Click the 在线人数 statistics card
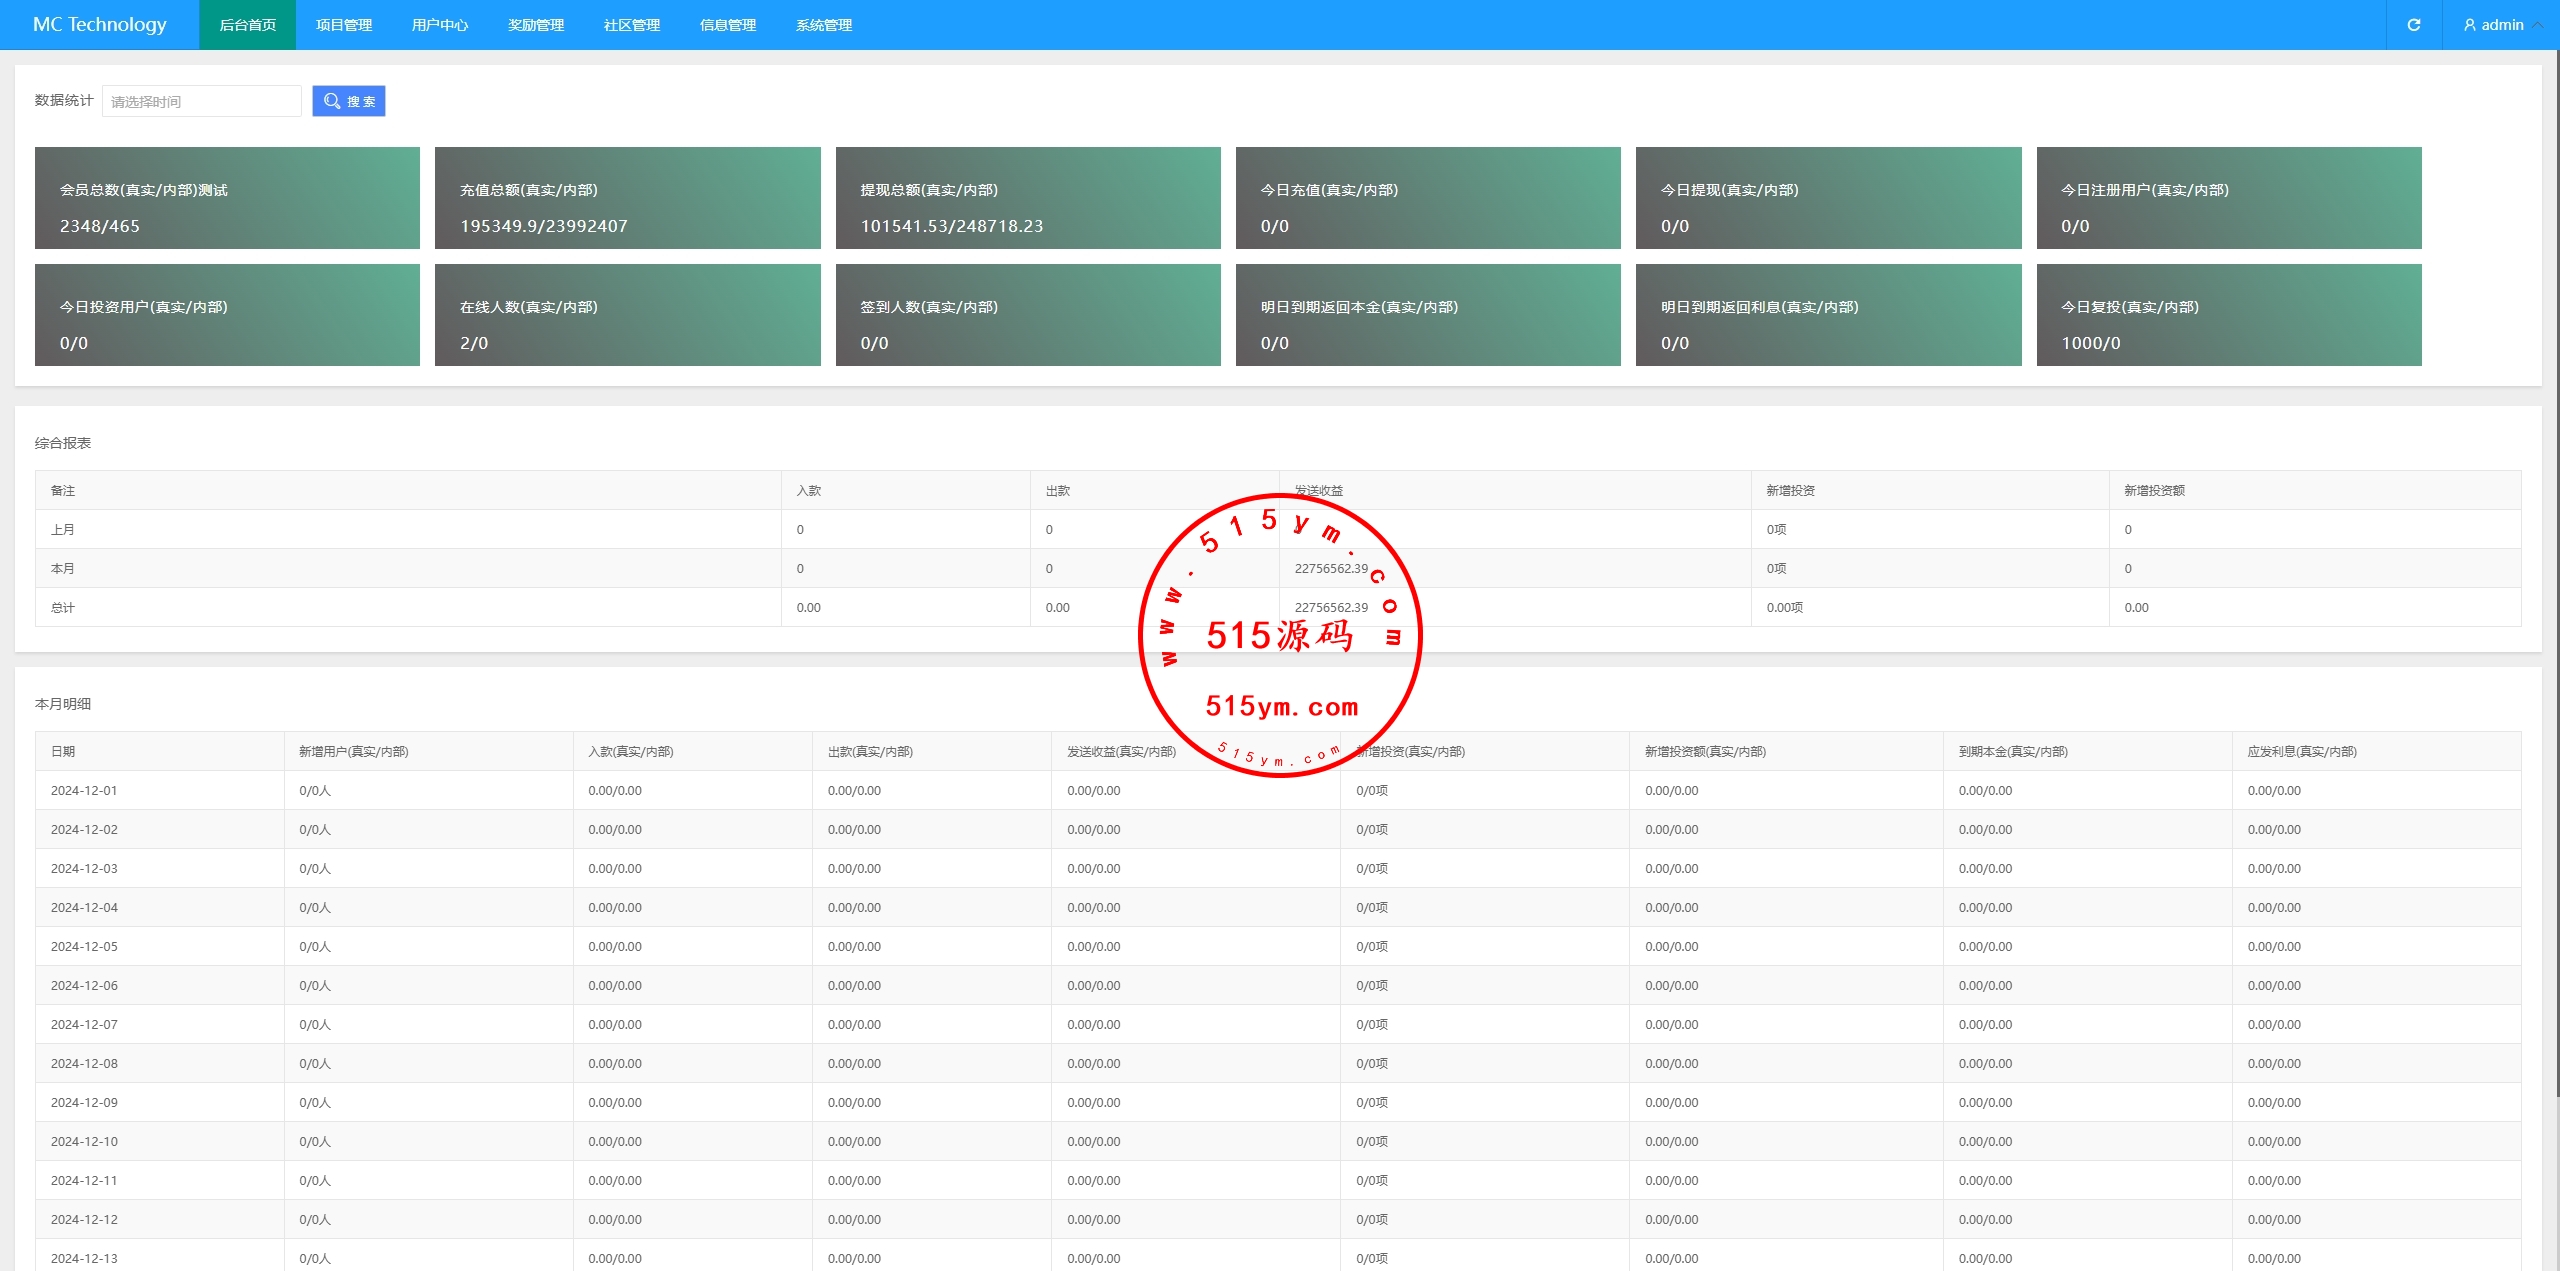This screenshot has height=1271, width=2560. (627, 315)
